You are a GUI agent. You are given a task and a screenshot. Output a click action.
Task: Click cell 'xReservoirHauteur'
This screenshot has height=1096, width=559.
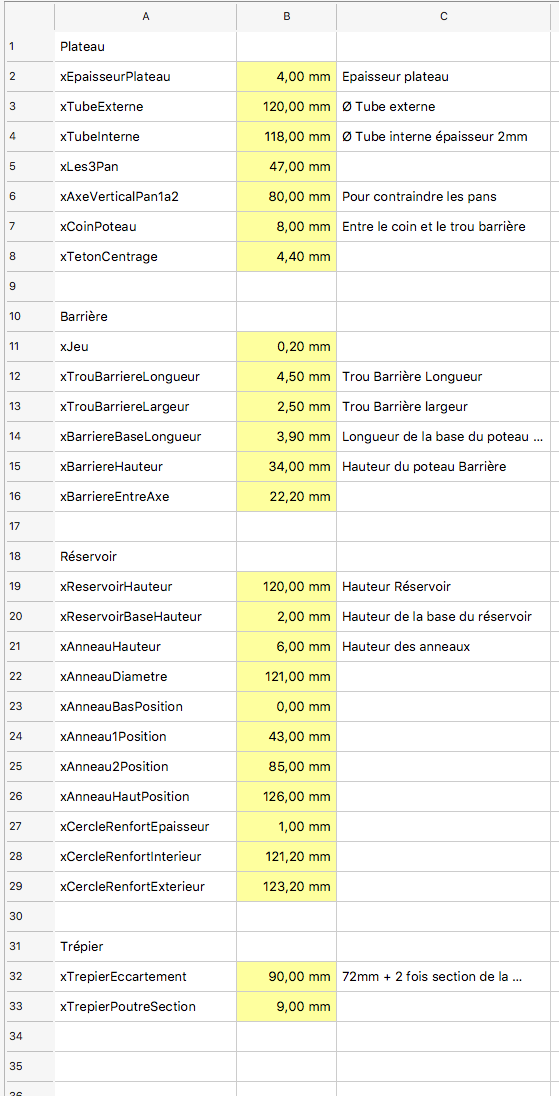[x=145, y=586]
